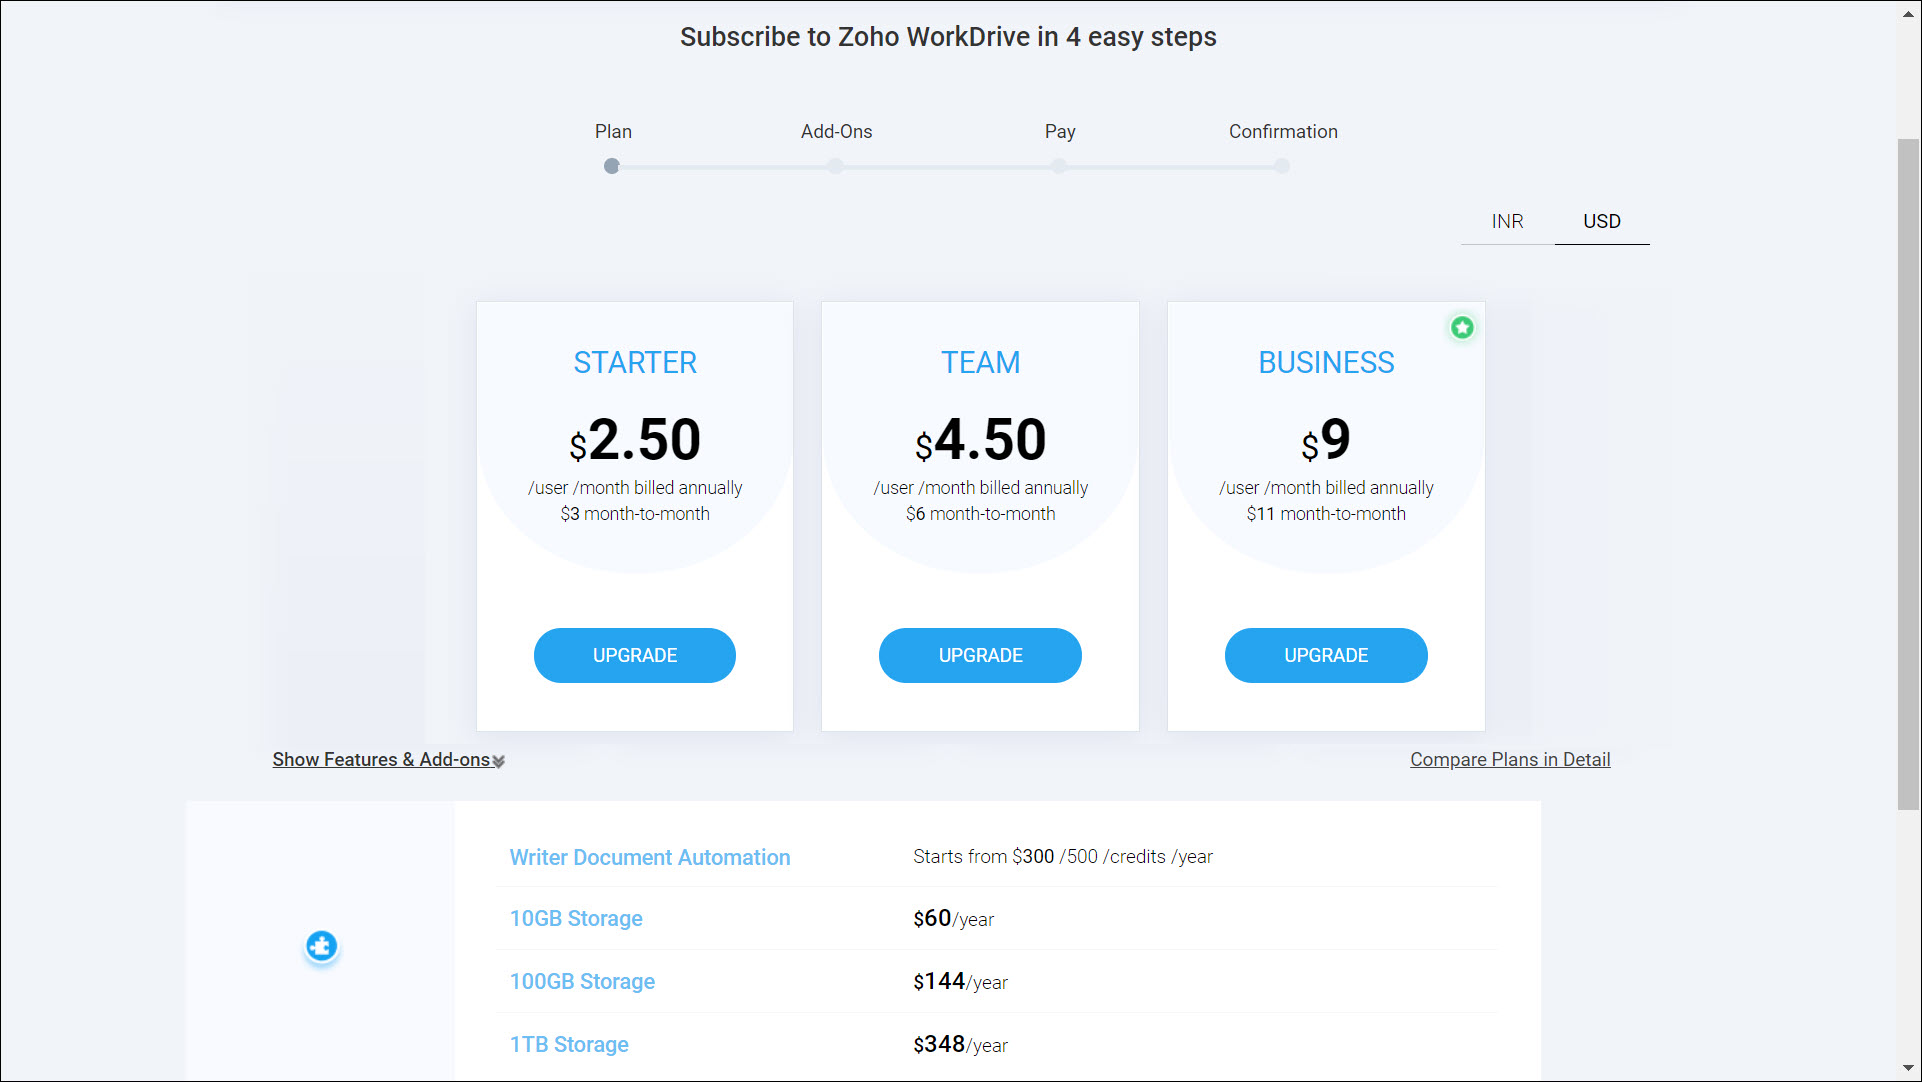Select the 10GB Storage add-on
The height and width of the screenshot is (1082, 1922).
click(x=576, y=919)
